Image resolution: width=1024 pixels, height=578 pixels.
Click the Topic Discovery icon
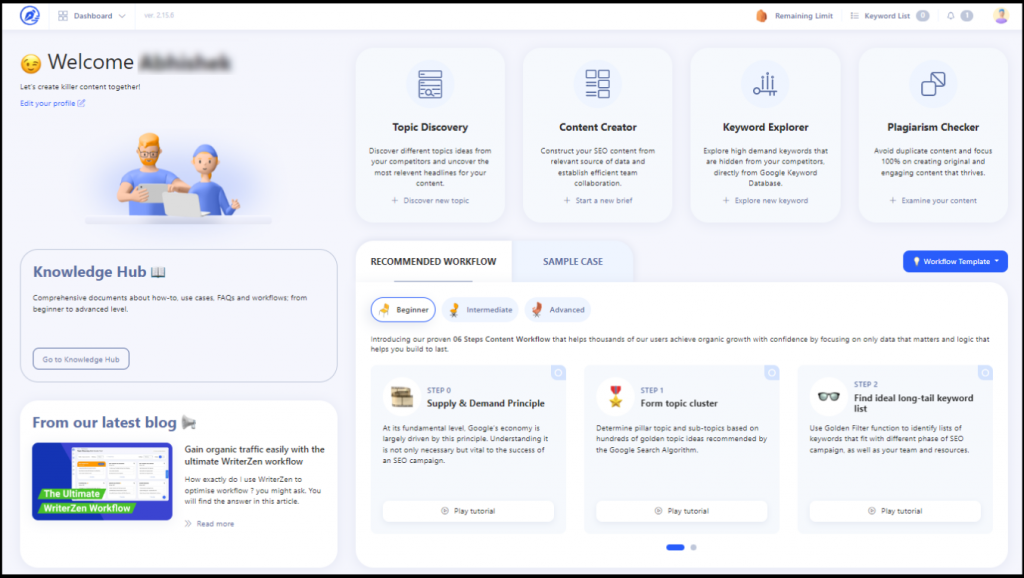430,84
